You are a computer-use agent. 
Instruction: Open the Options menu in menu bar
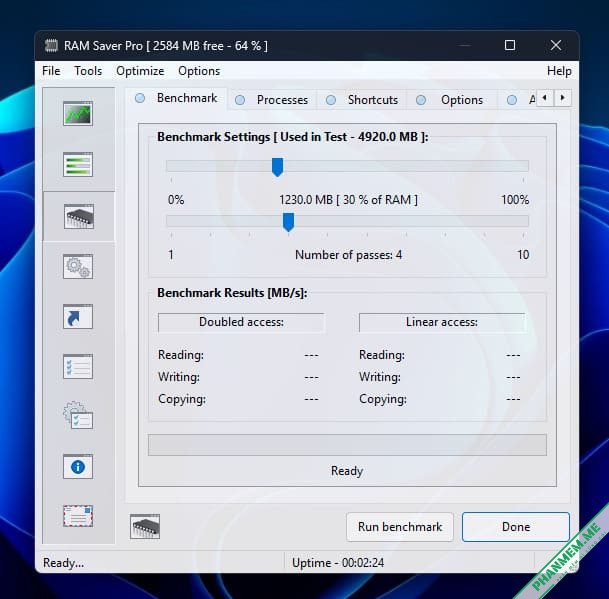pyautogui.click(x=199, y=71)
